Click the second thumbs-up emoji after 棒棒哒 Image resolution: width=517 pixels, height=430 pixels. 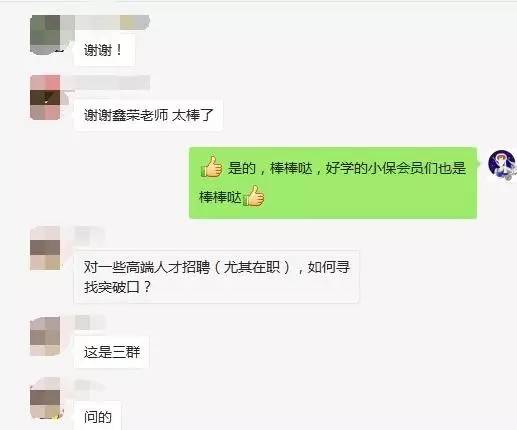coord(254,195)
